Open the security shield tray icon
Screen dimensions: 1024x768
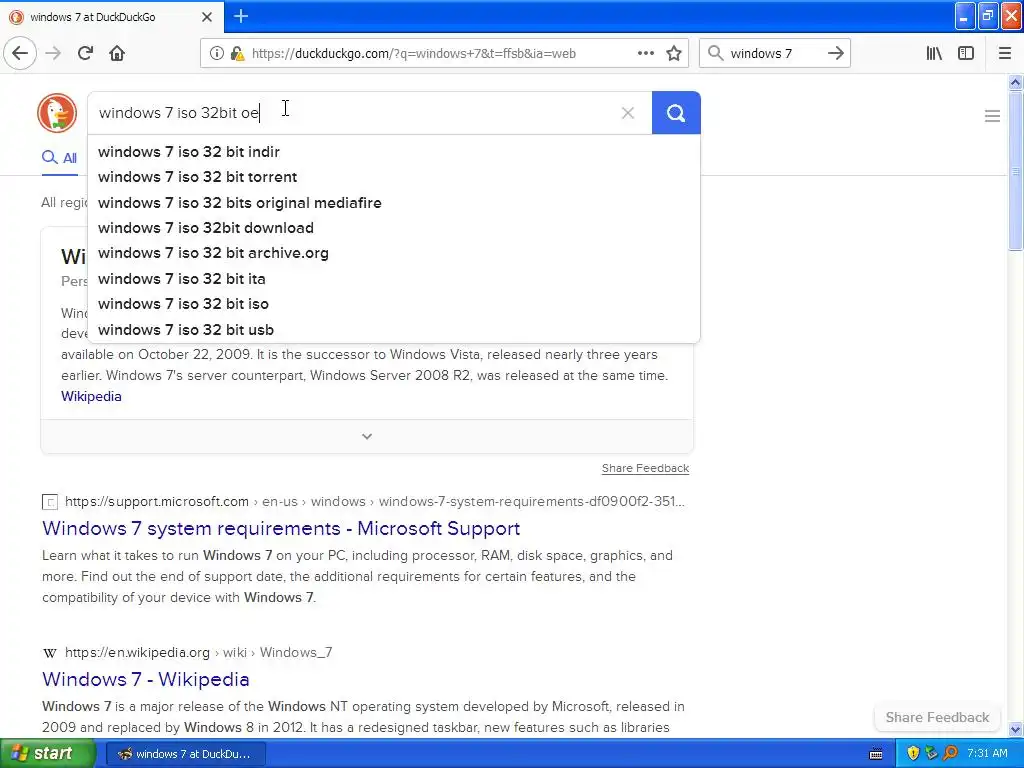(x=913, y=754)
